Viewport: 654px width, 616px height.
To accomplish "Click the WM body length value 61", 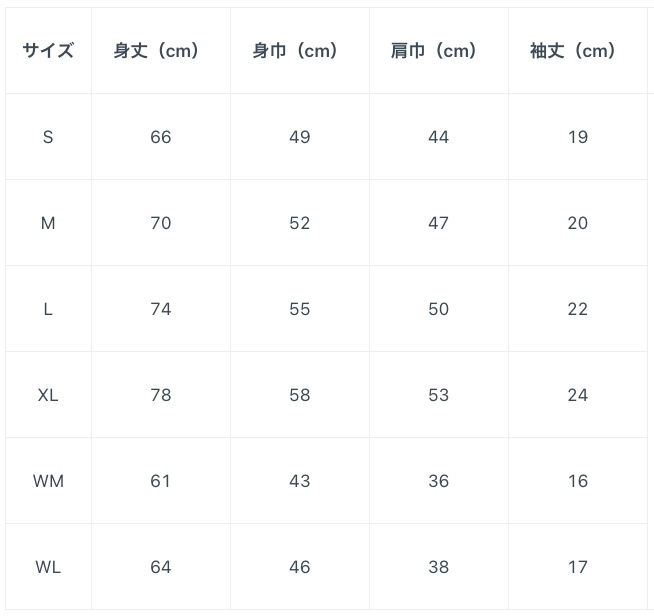I will coord(161,481).
